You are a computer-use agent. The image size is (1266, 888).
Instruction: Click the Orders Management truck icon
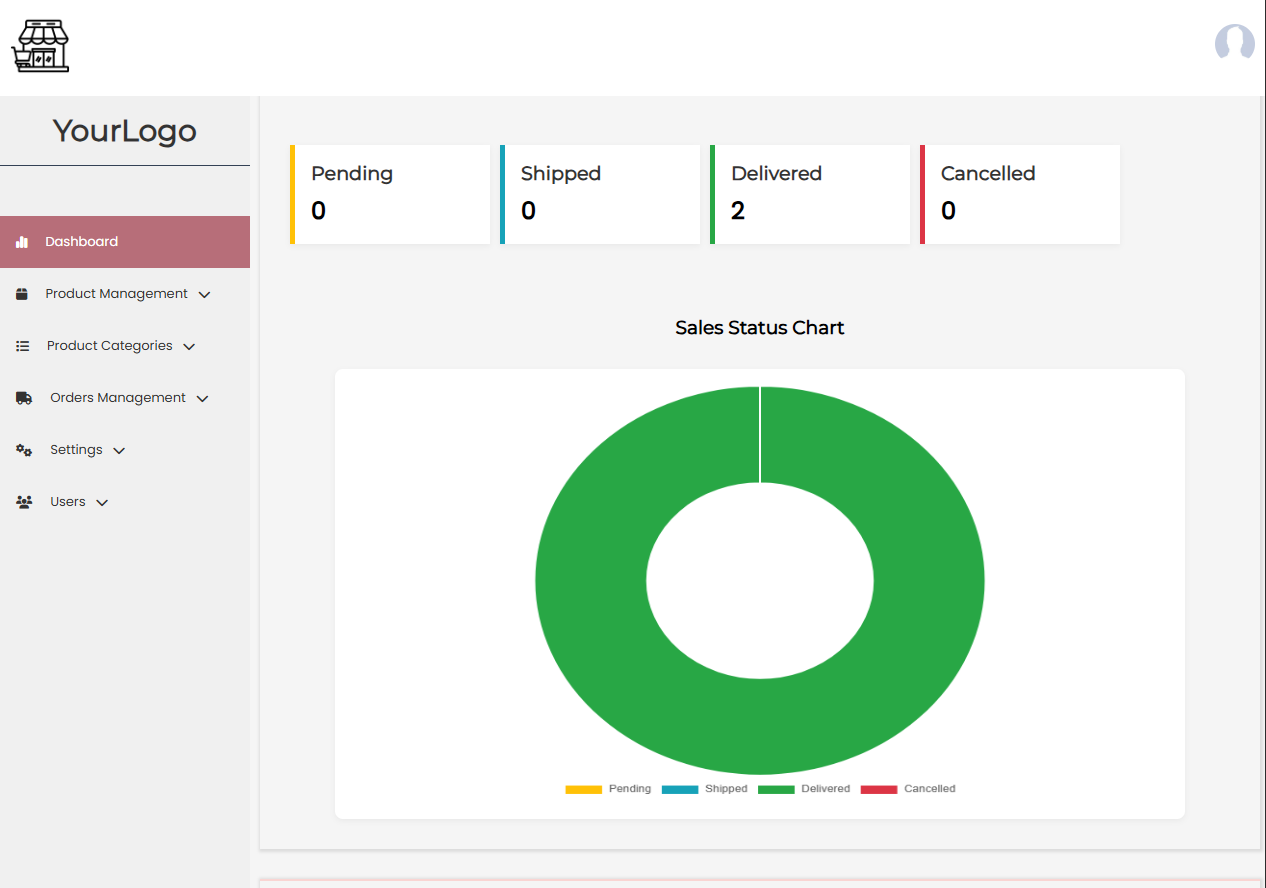23,397
